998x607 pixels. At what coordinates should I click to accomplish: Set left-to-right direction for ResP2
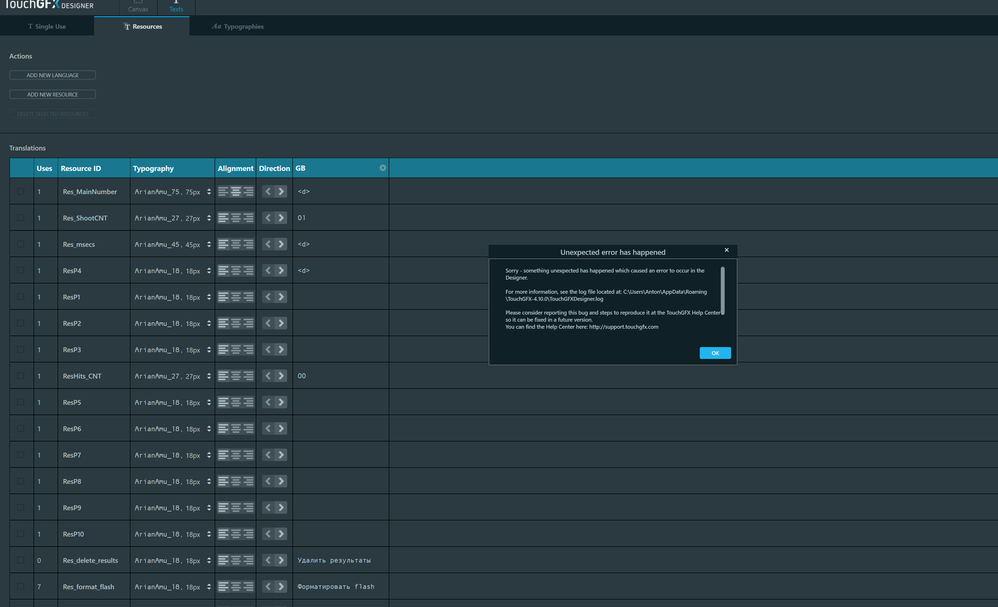(281, 323)
